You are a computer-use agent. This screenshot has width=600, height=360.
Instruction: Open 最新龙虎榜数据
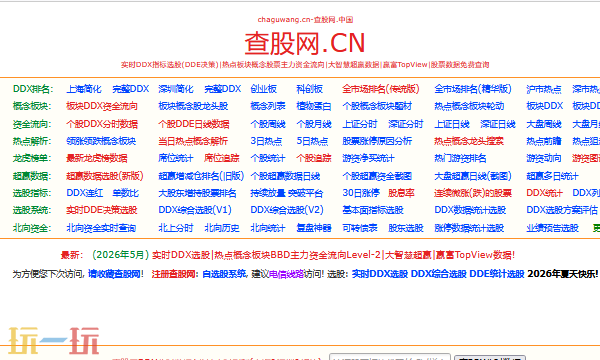click(96, 158)
